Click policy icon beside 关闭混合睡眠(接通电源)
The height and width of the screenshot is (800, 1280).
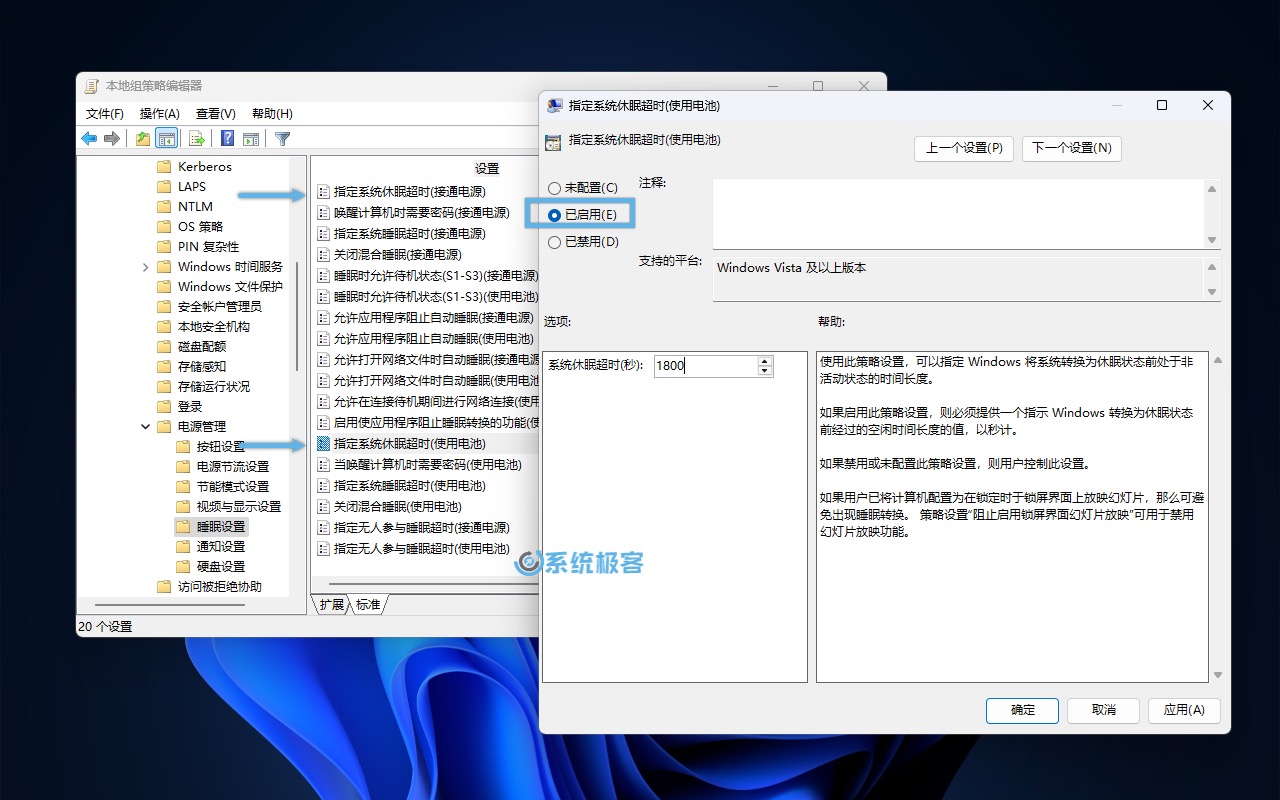point(323,254)
